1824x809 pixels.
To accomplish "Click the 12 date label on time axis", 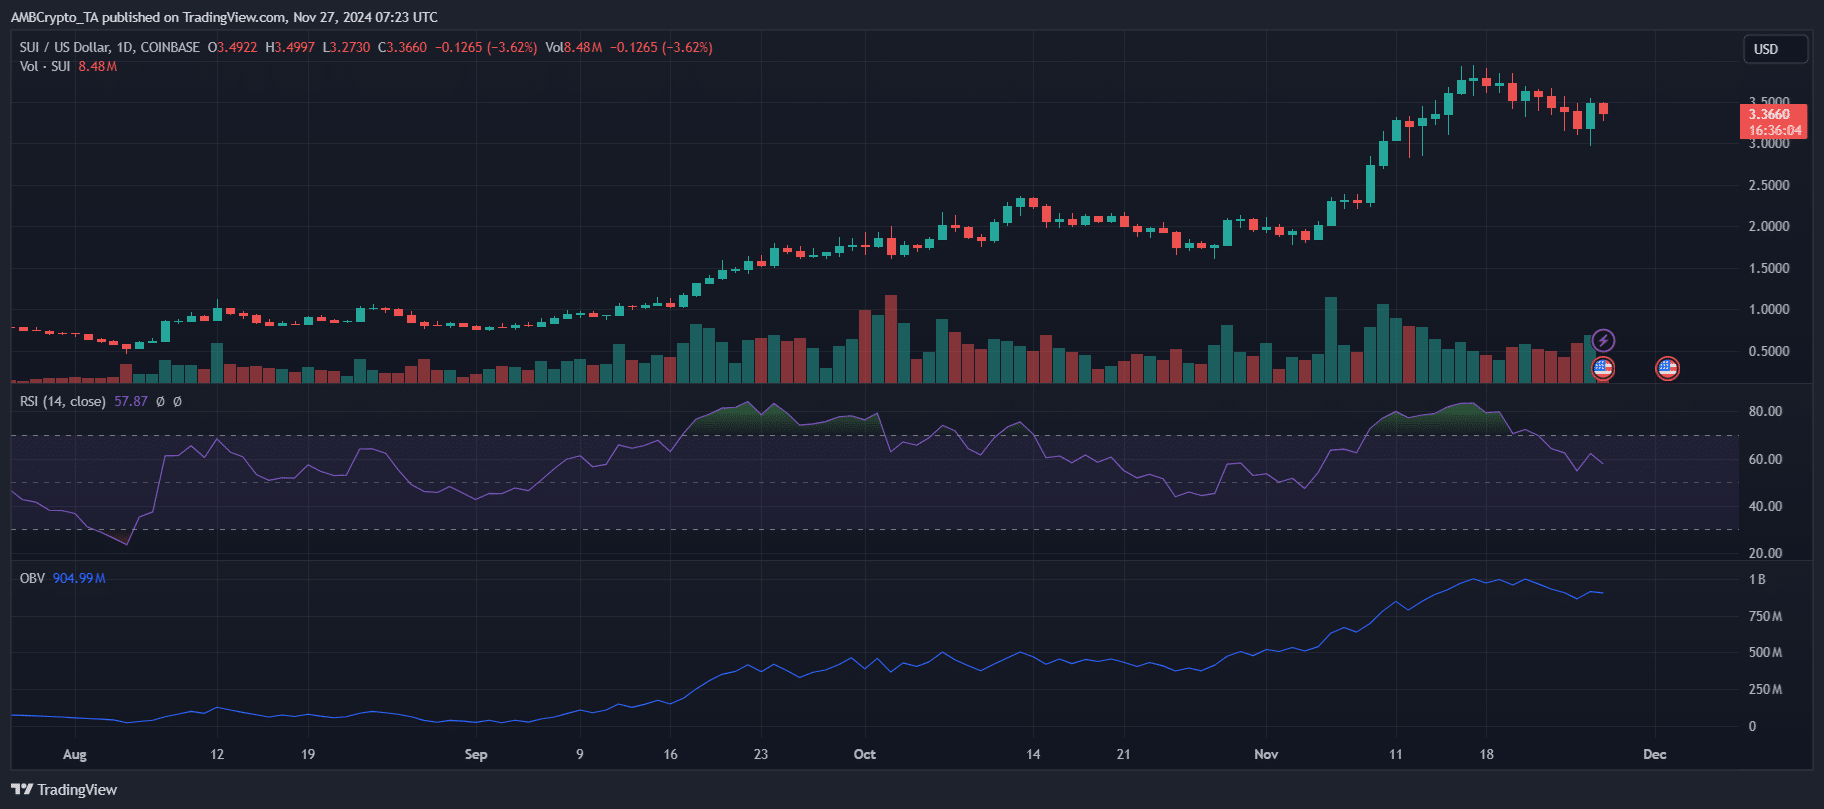I will tap(217, 754).
